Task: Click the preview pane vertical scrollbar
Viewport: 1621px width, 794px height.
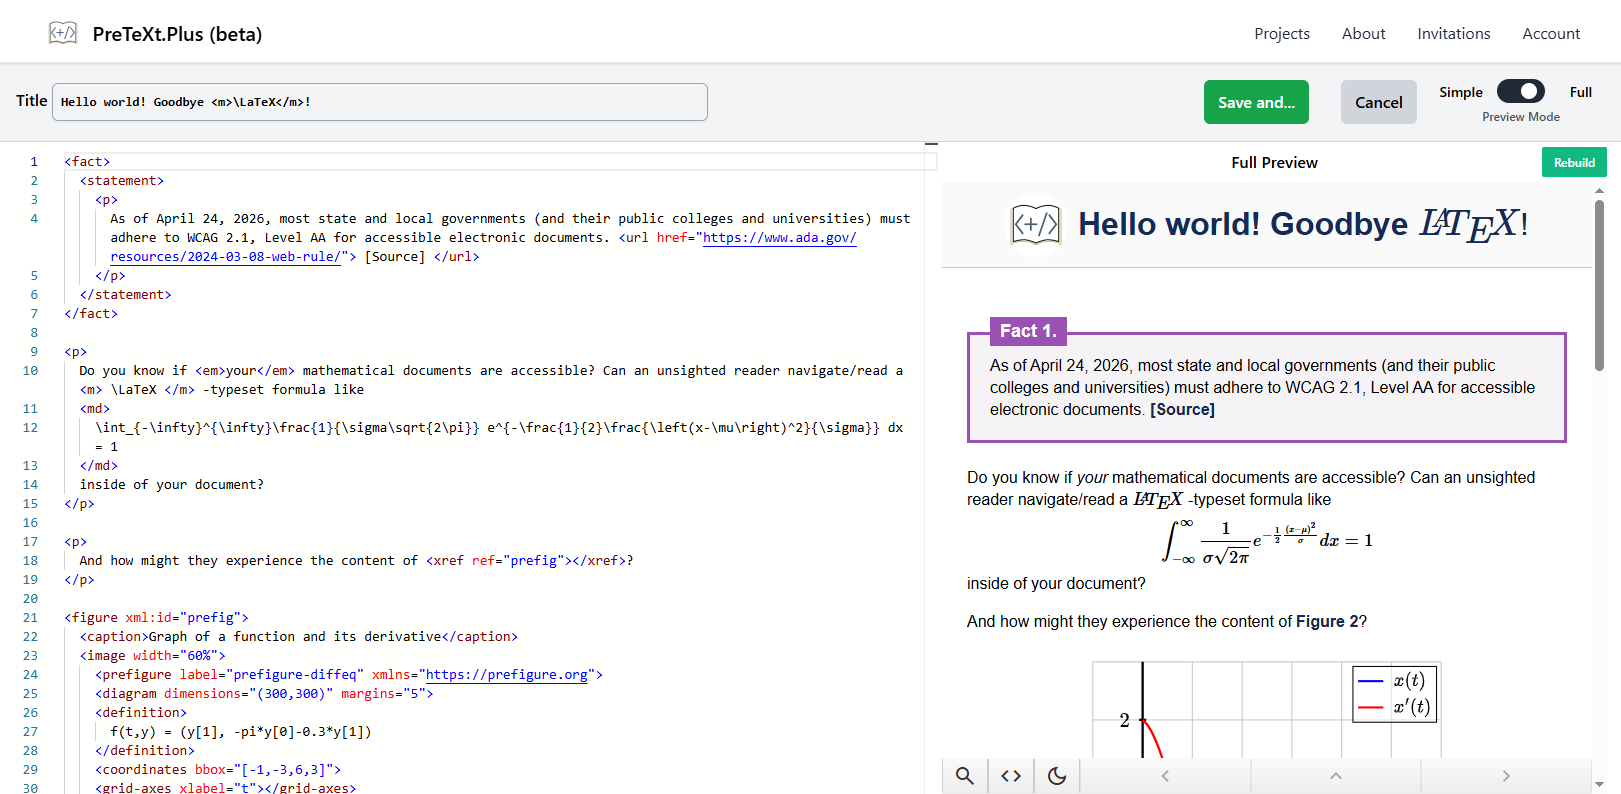Action: (x=1599, y=285)
